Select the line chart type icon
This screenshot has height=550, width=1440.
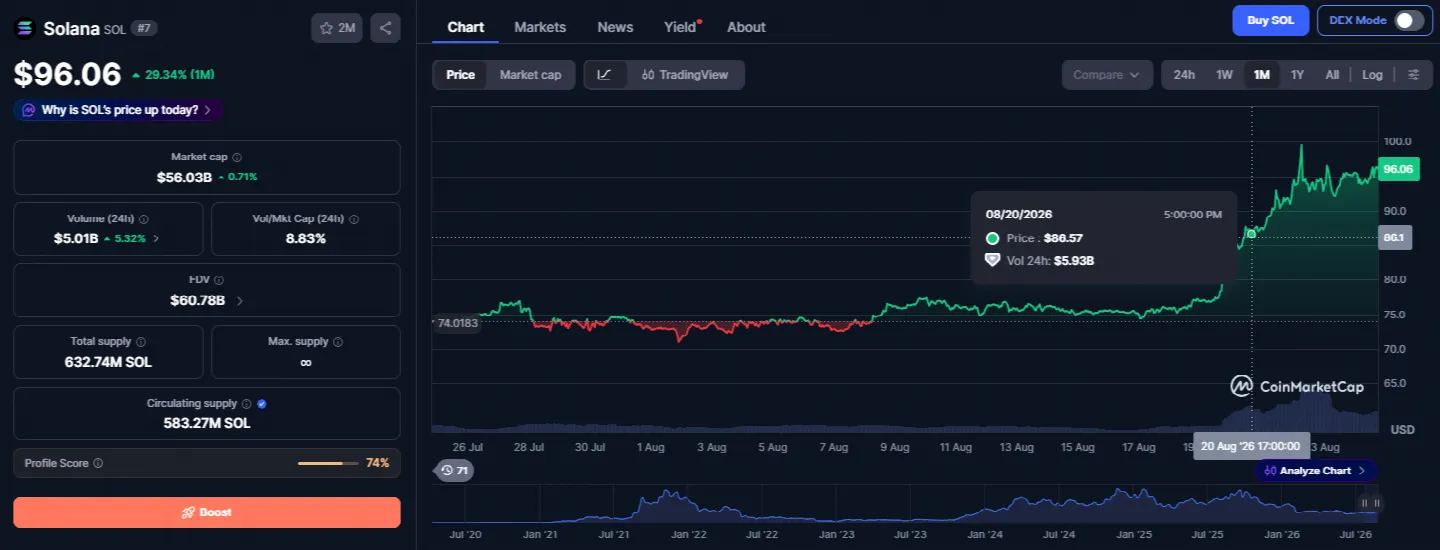coord(605,75)
